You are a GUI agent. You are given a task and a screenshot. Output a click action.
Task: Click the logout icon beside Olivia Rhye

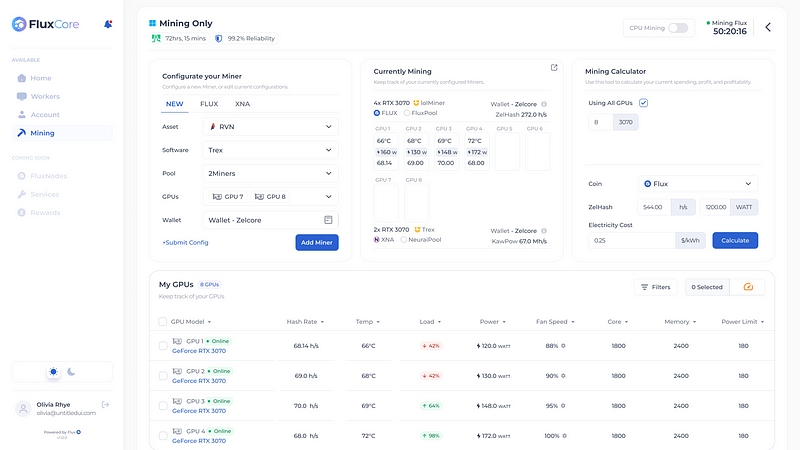[x=105, y=405]
